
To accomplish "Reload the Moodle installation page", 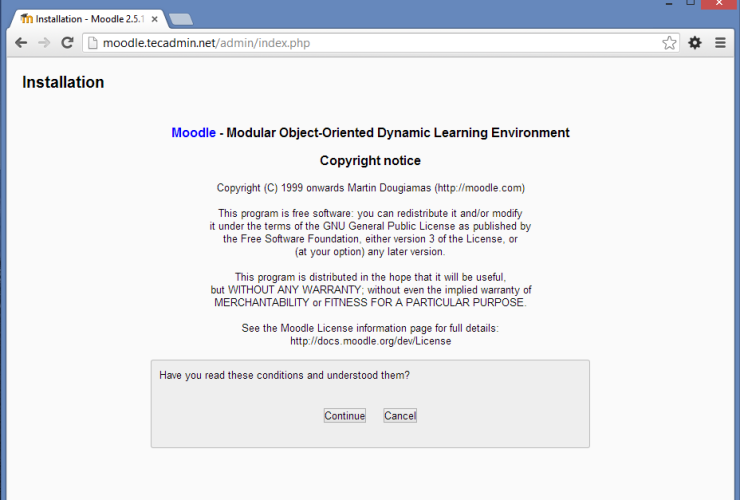I will pyautogui.click(x=67, y=42).
